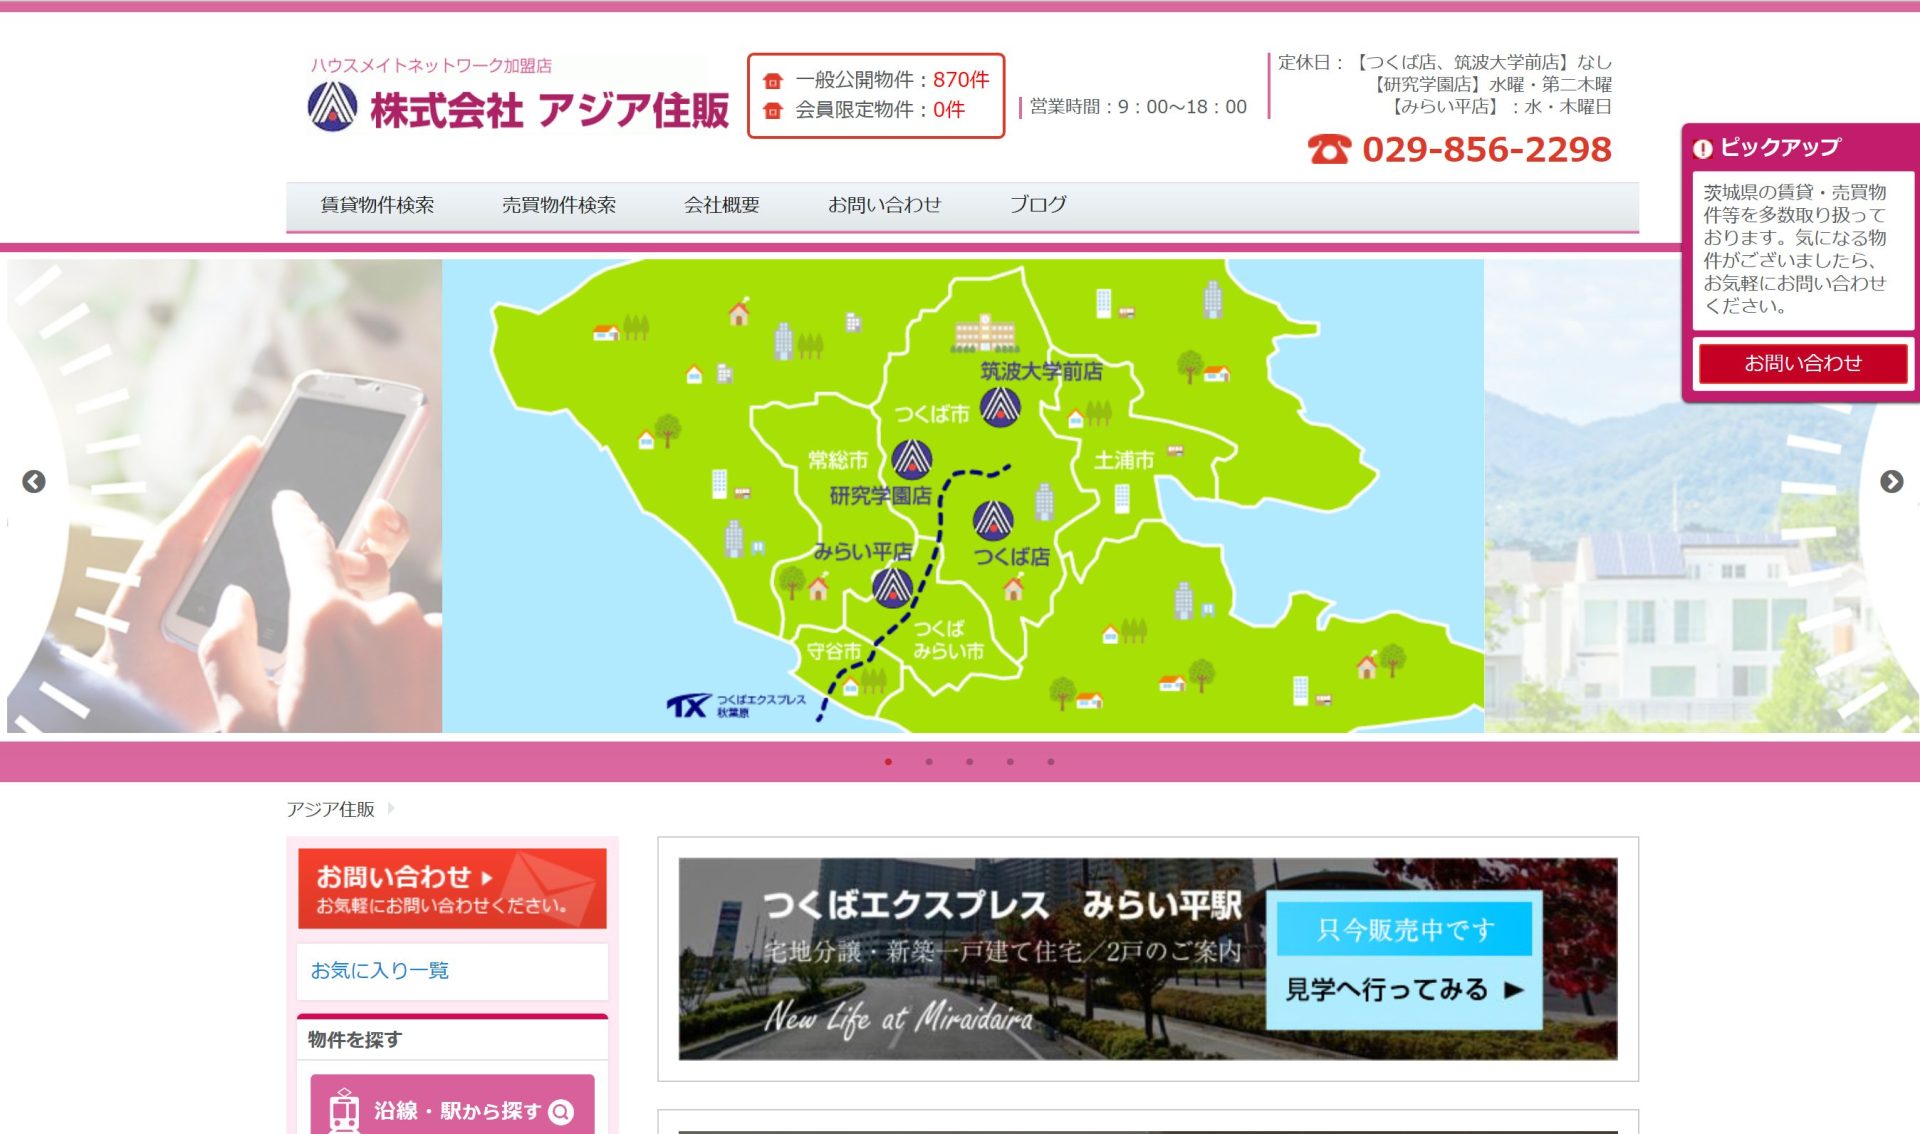Click the breadcrumb arrow after アジア住販
The width and height of the screenshot is (1920, 1134).
[x=391, y=809]
